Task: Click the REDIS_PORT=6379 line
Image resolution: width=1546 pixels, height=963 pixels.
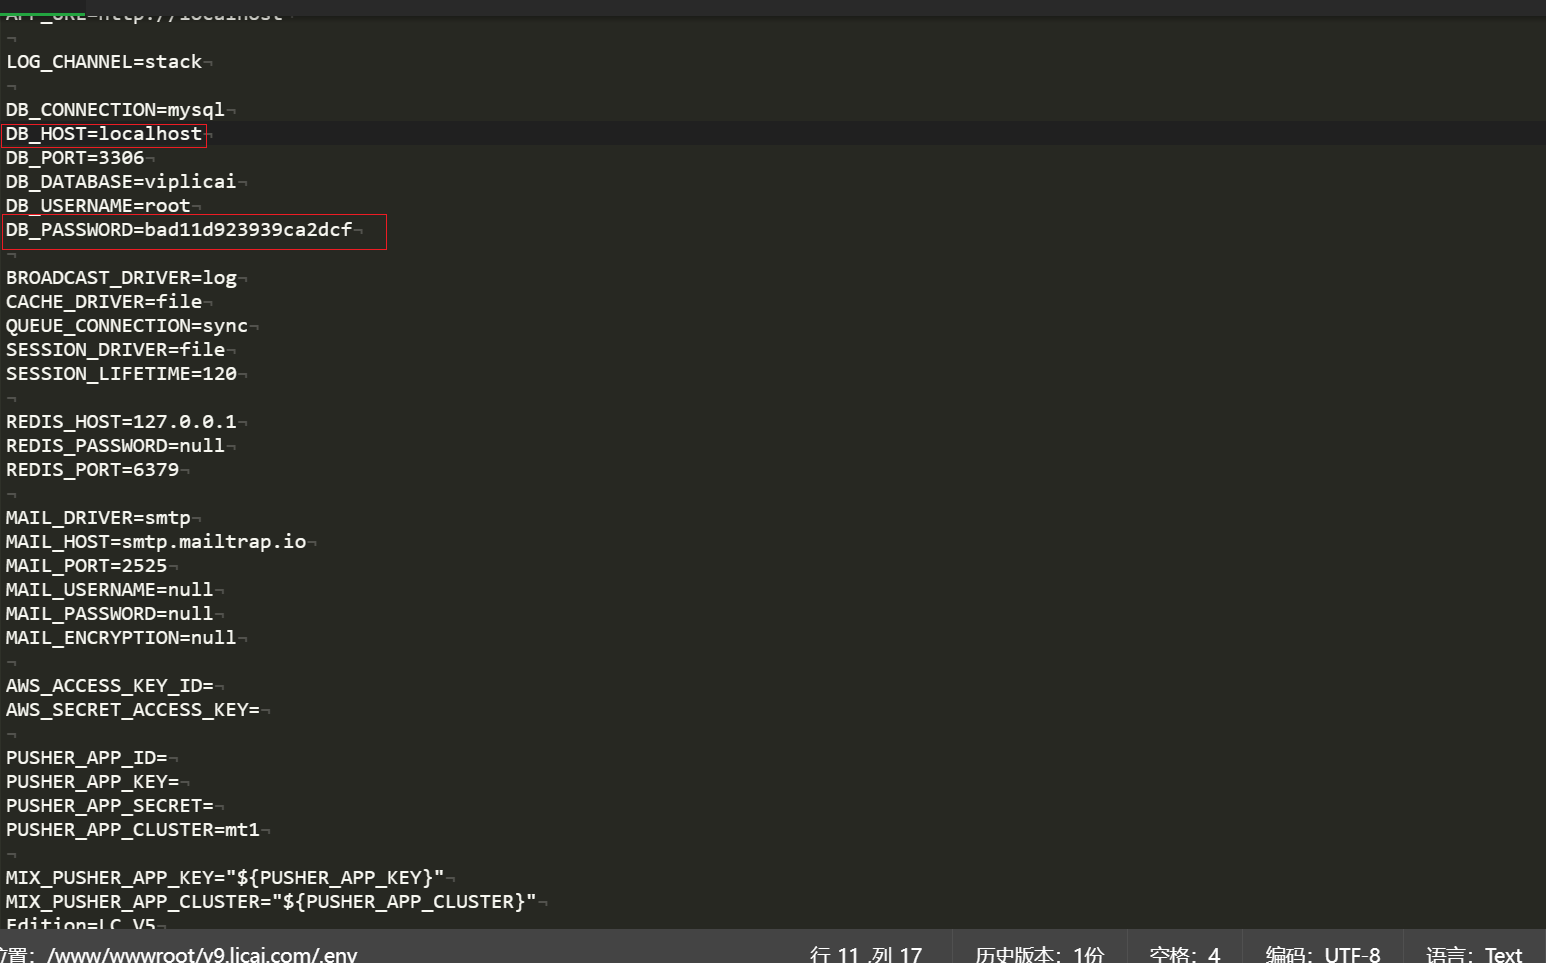Action: click(x=92, y=470)
